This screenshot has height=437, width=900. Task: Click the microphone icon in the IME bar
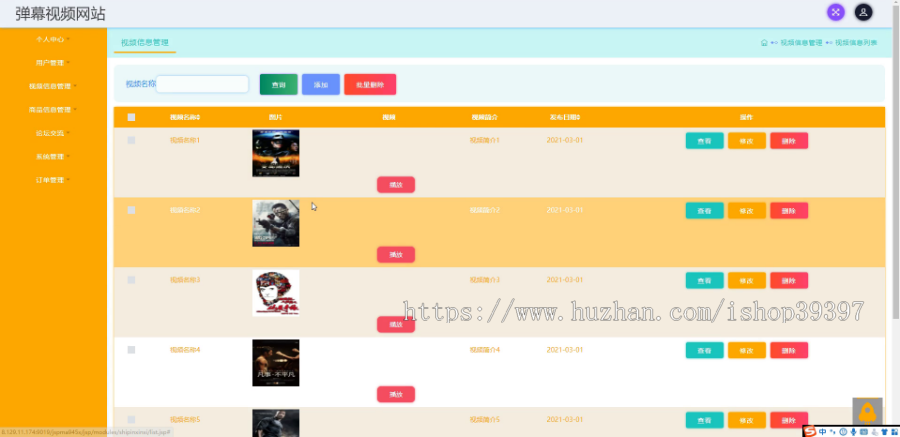point(854,432)
